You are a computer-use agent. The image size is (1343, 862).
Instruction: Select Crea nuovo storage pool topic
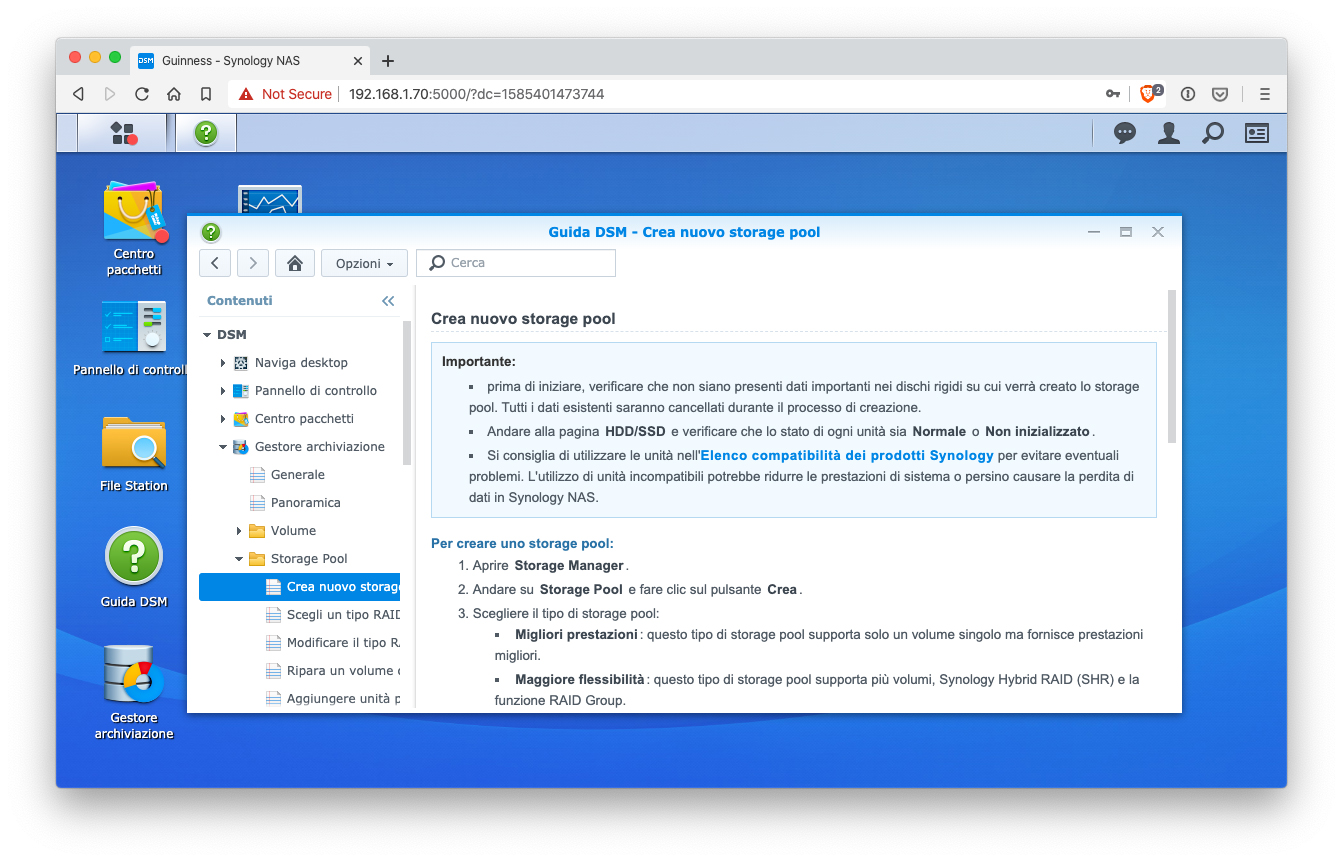click(300, 587)
